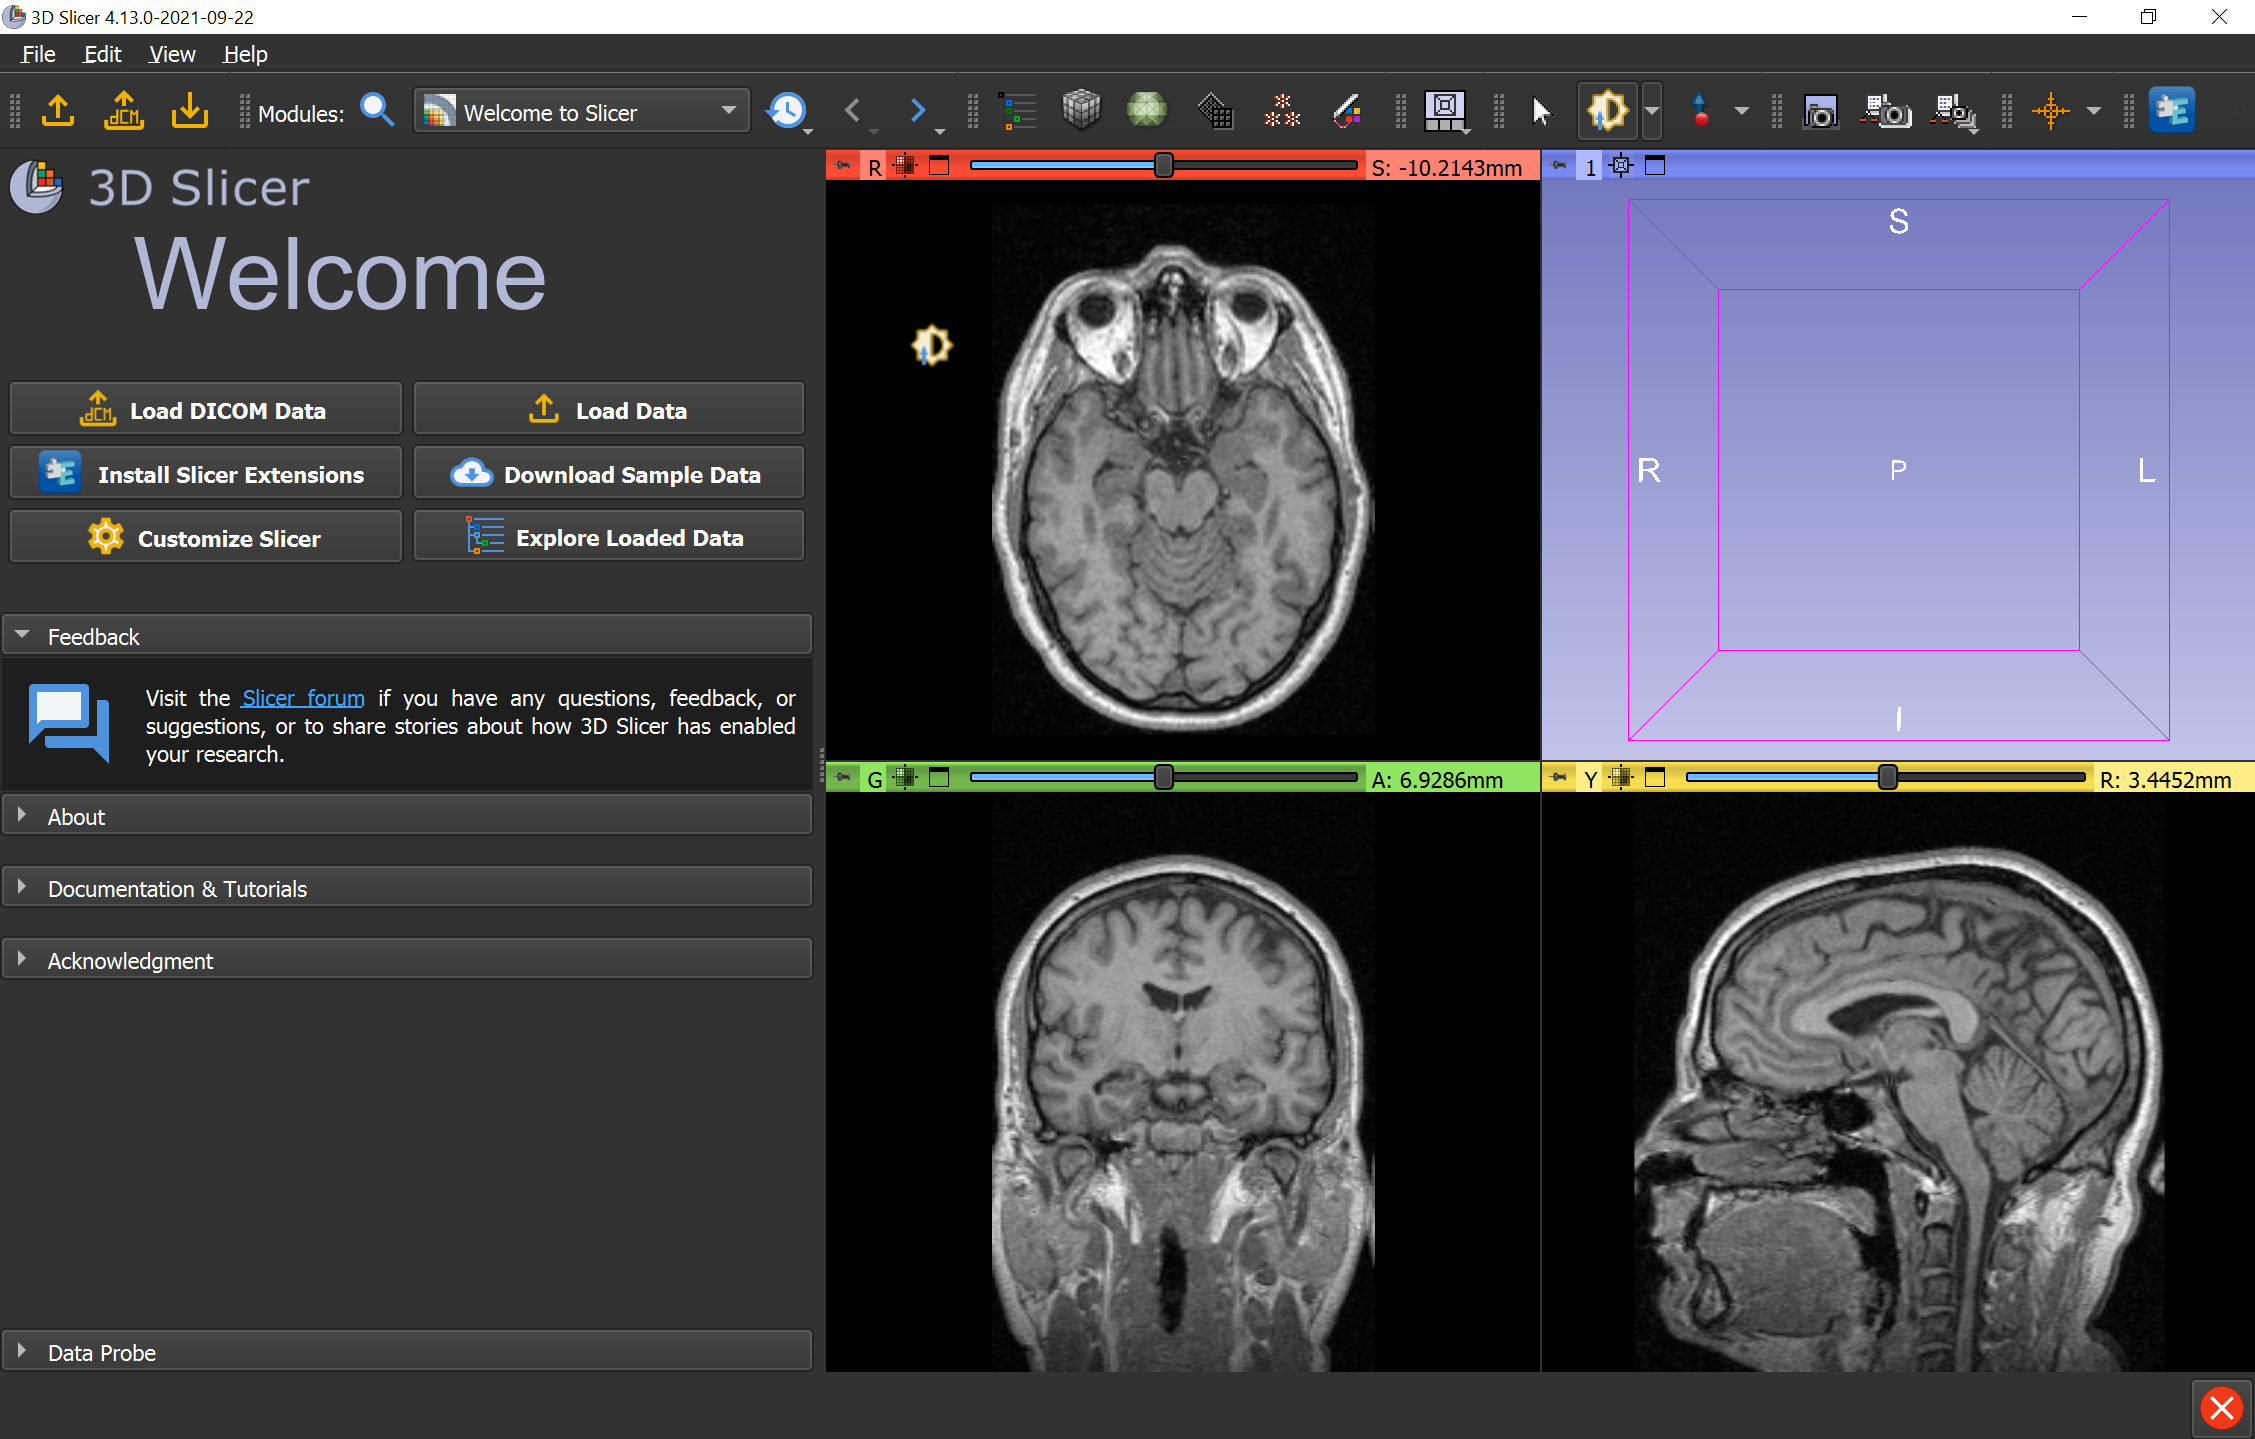Maximize the 3D view
Image resolution: width=2255 pixels, height=1439 pixels.
pos(1655,166)
